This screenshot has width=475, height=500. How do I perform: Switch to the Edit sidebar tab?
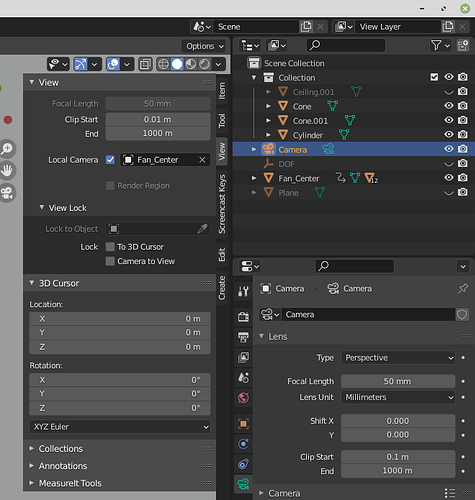coord(222,255)
